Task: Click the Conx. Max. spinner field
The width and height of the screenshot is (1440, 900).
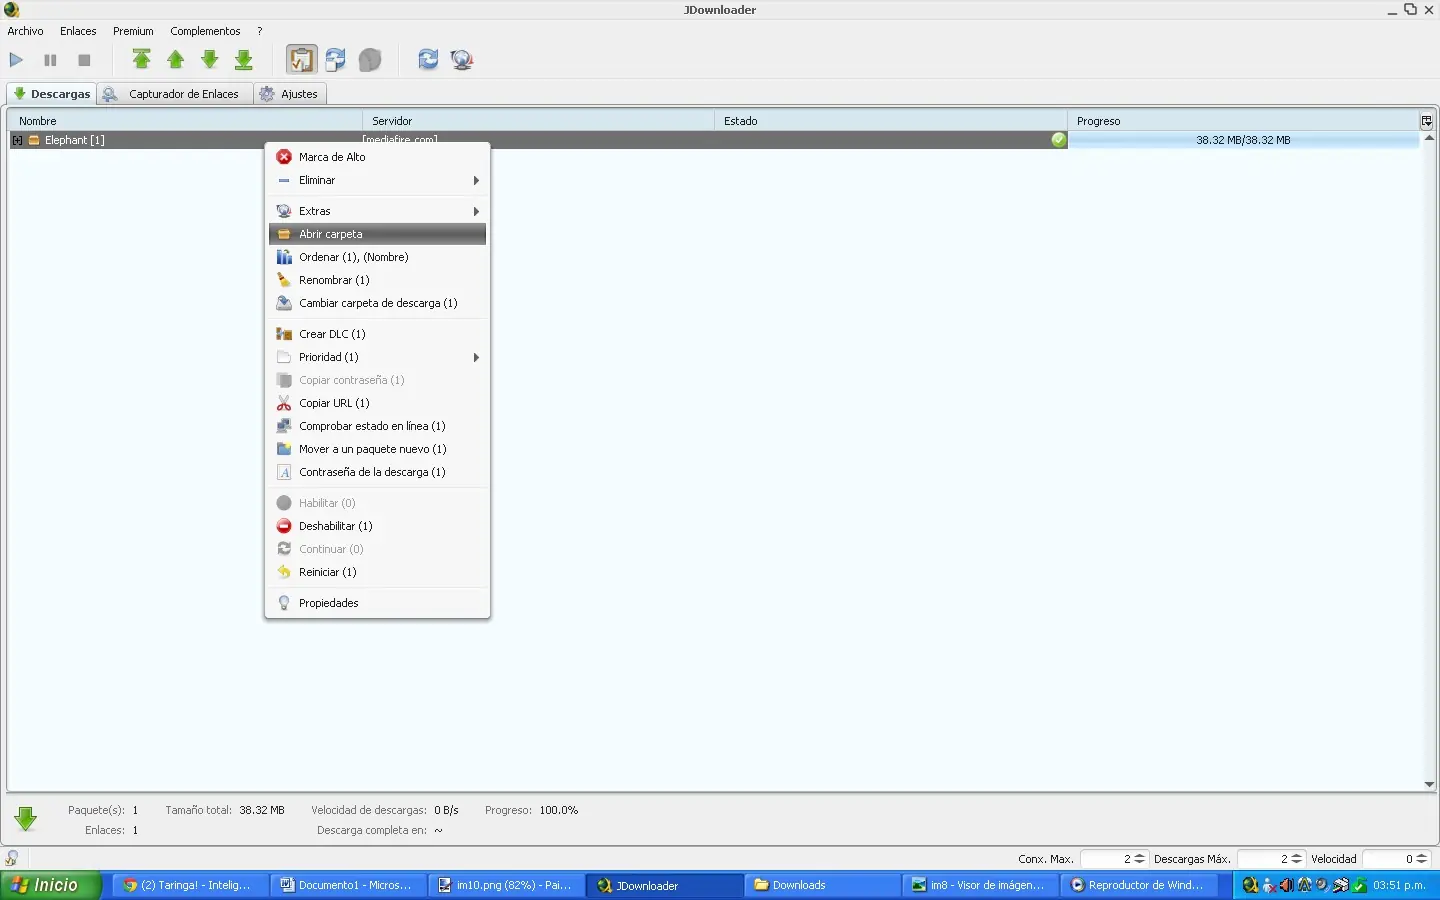Action: [1113, 859]
